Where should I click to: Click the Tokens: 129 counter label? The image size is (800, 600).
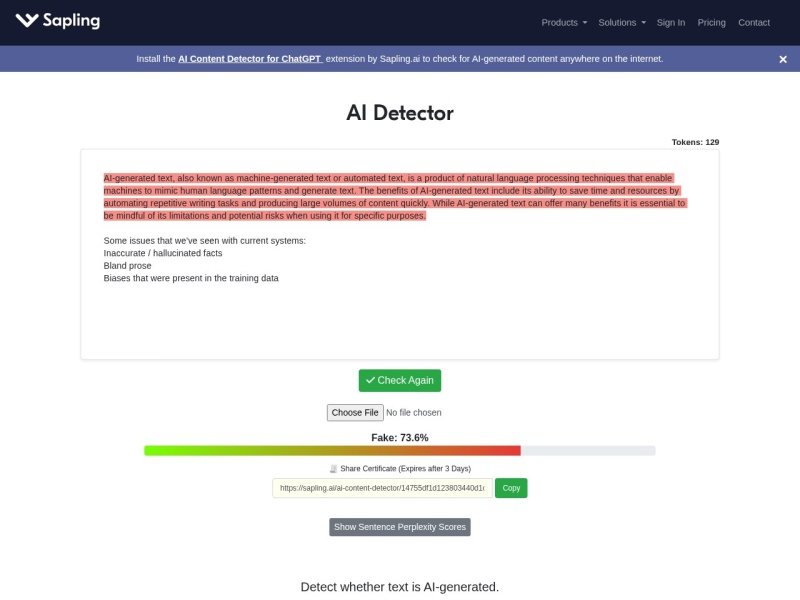pyautogui.click(x=697, y=142)
